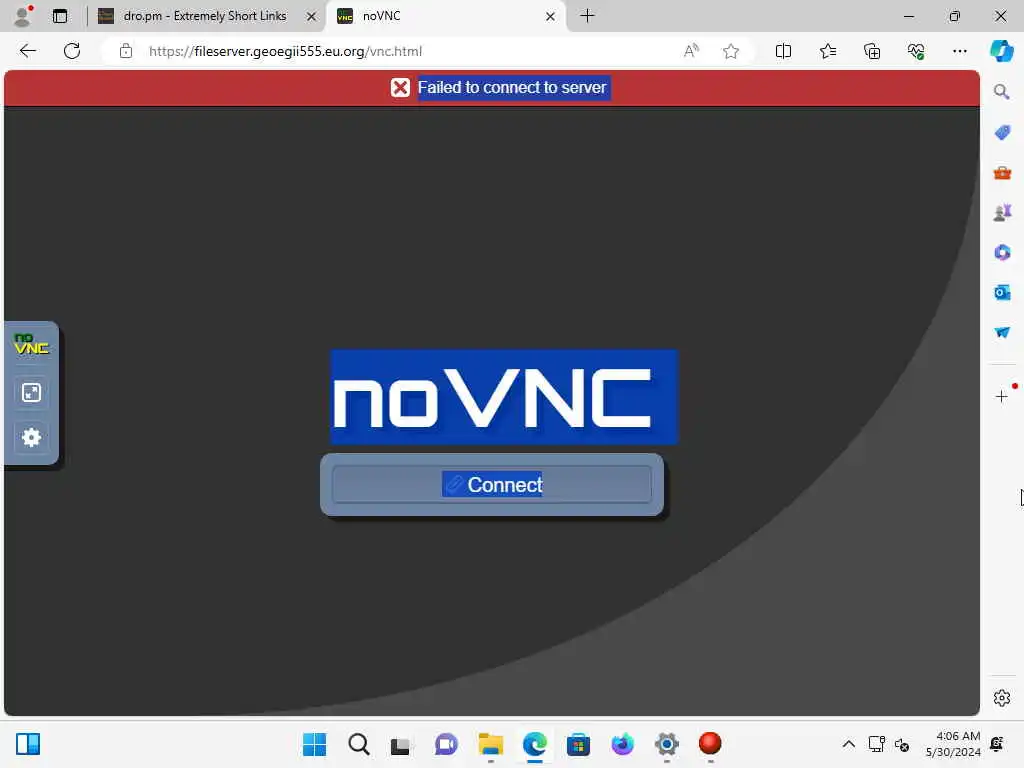The width and height of the screenshot is (1024, 768).
Task: Open the Games chess icon in the sidebar
Action: click(x=1002, y=212)
